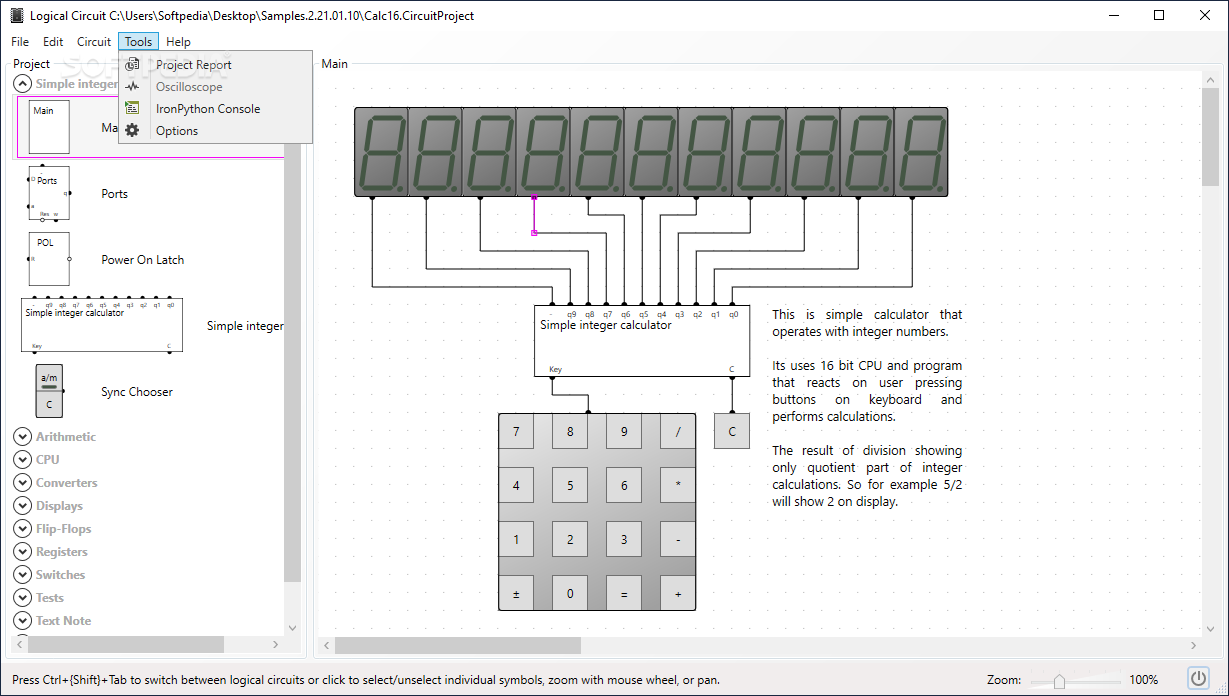Image resolution: width=1229 pixels, height=696 pixels.
Task: Select the magenta highlighted wire segment
Action: pos(534,215)
